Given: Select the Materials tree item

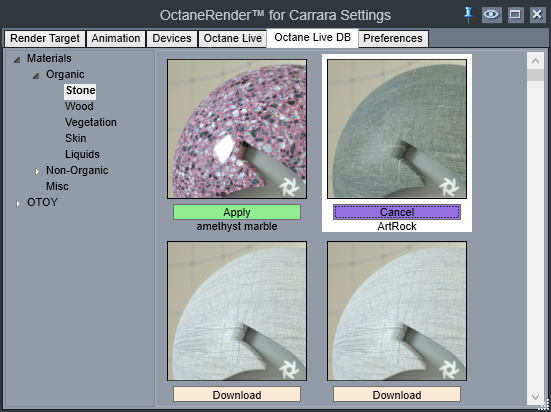Looking at the screenshot, I should [49, 58].
